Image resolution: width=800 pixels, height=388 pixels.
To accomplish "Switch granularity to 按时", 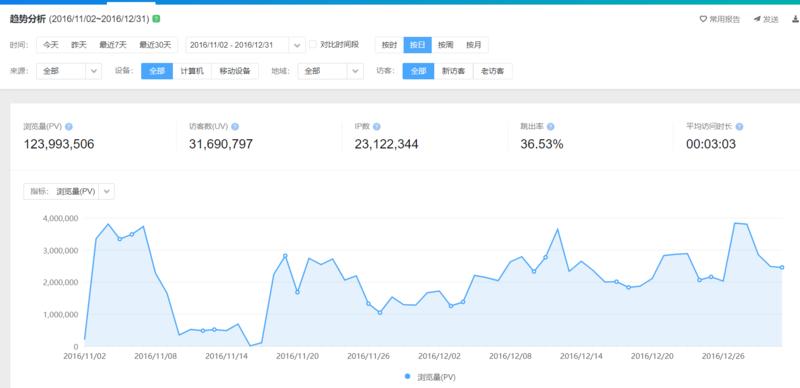I will [x=389, y=45].
